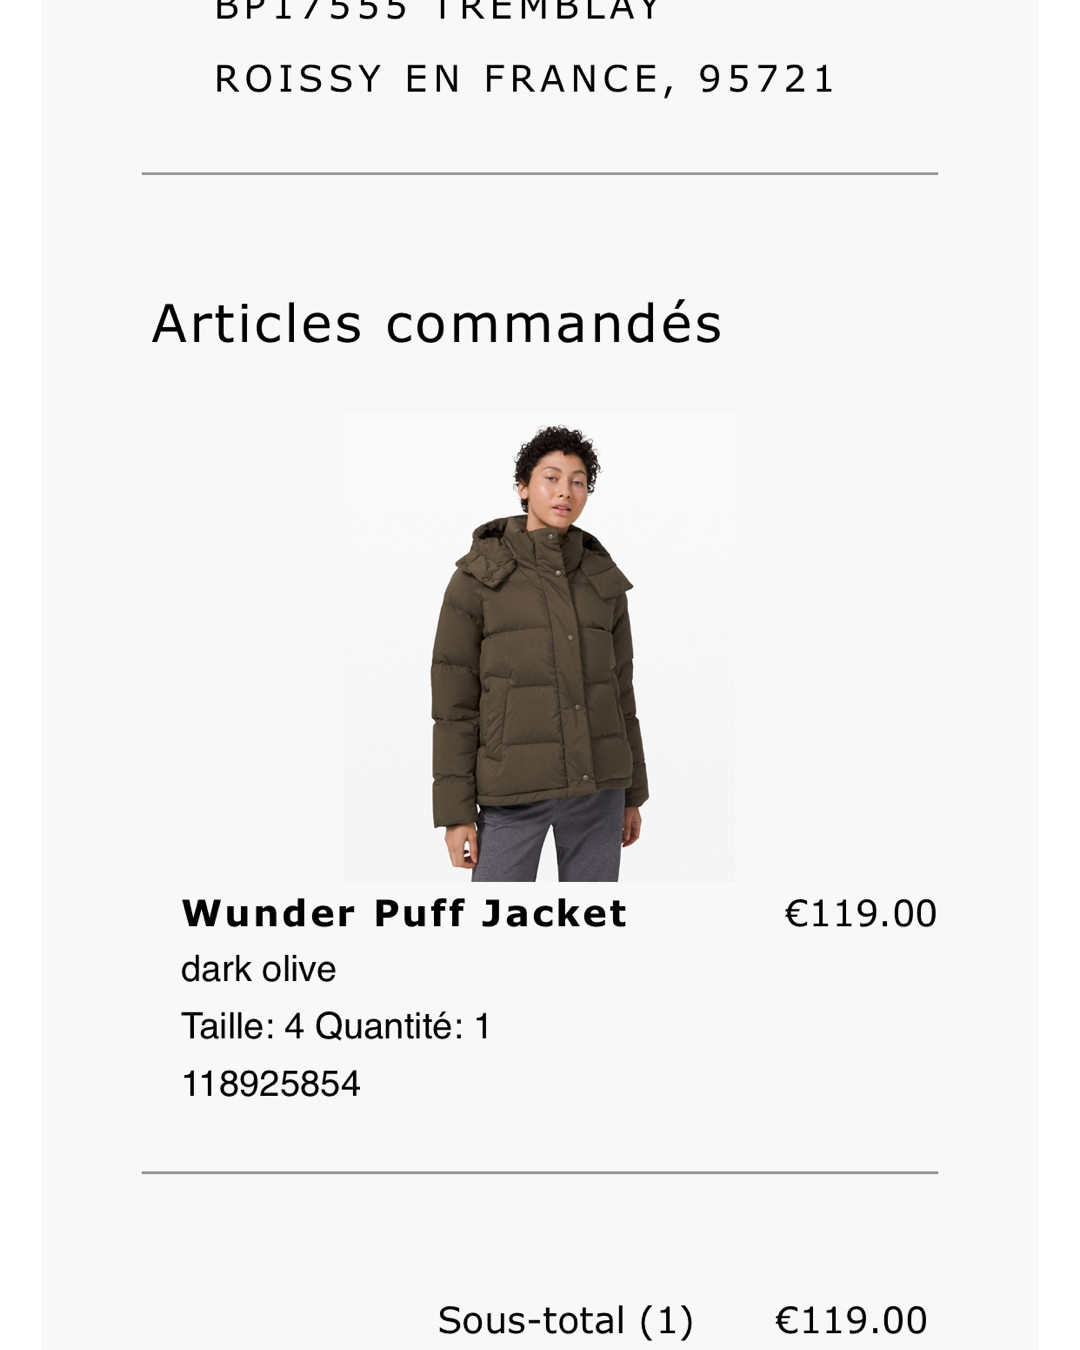The image size is (1080, 1350).
Task: Click the item number 118925854
Action: point(271,1084)
